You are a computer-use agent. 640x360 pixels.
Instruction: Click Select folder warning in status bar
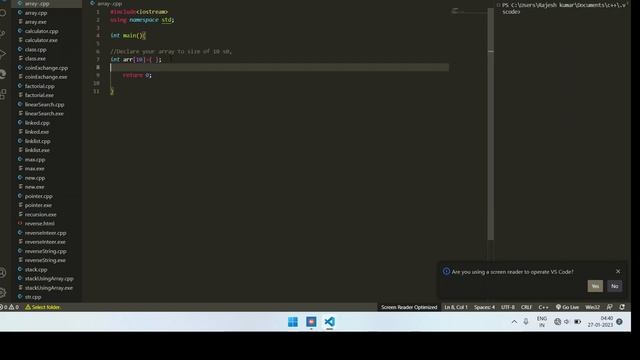(42, 307)
